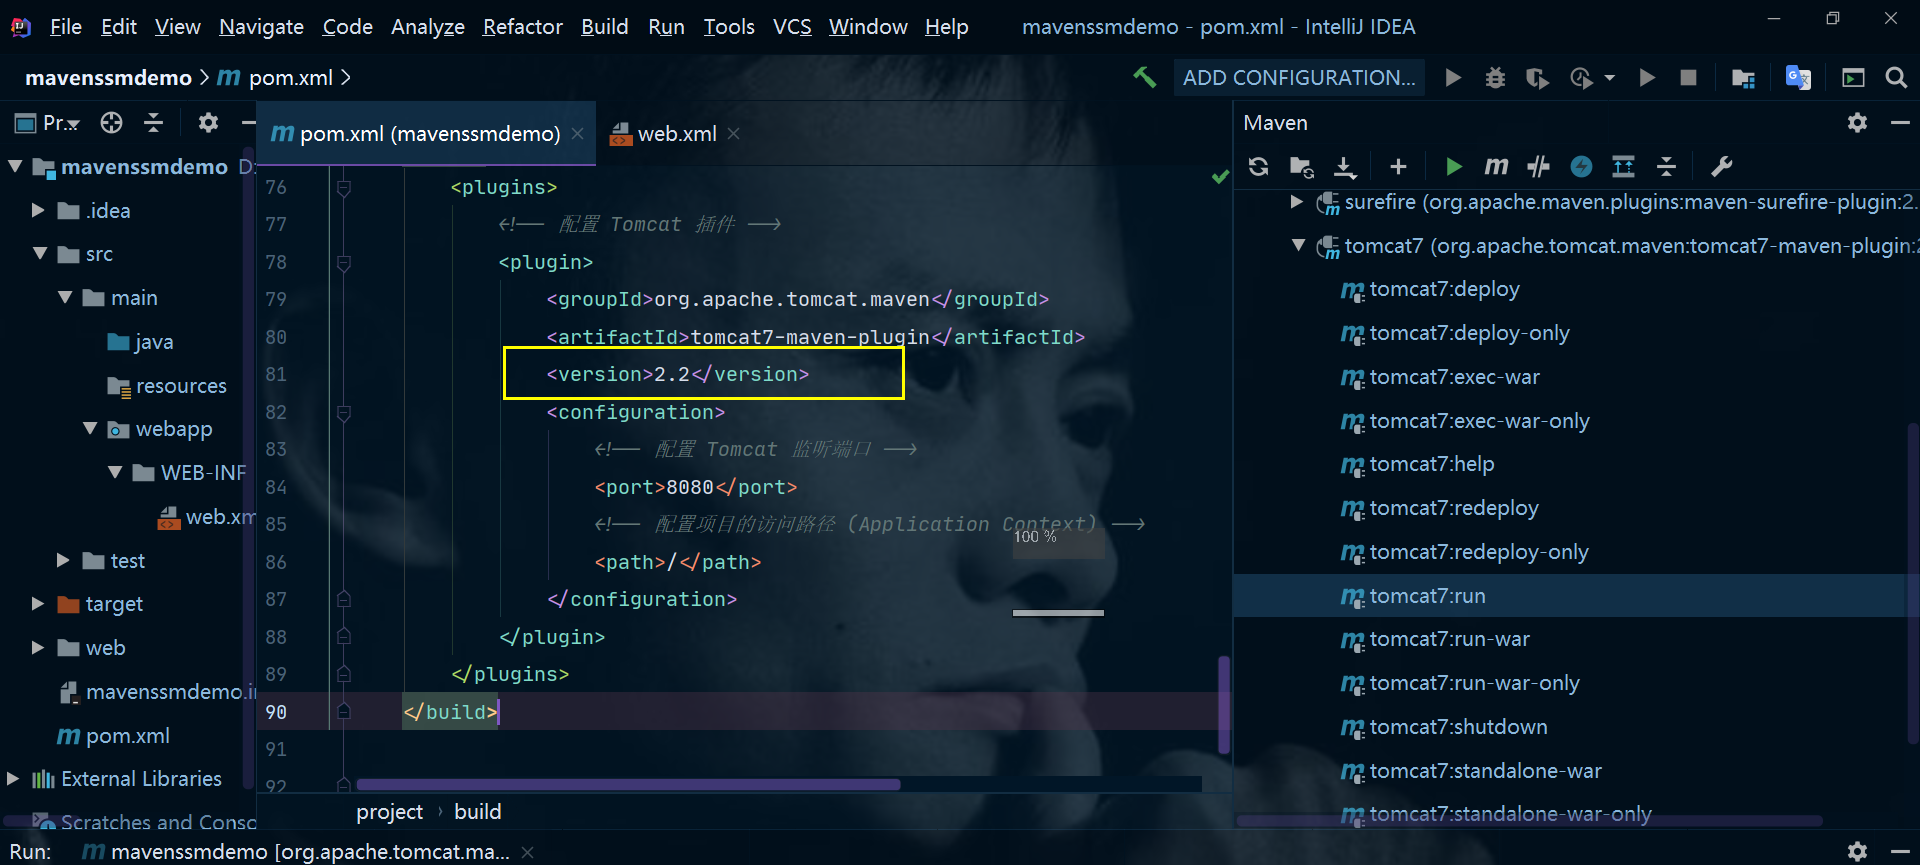Screen dimensions: 1920x865
Task: Click Run with Coverage shield icon
Action: coord(1538,77)
